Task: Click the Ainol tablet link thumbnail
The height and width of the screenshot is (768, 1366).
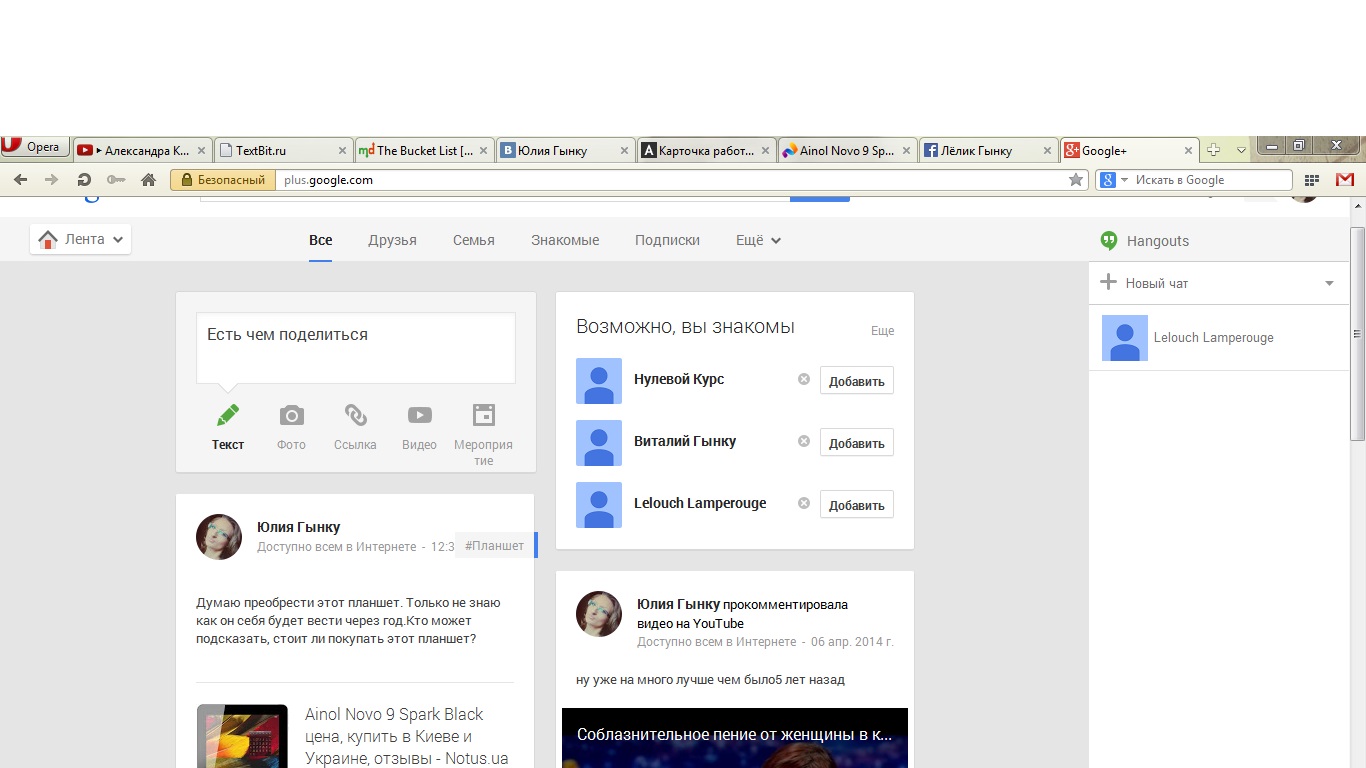Action: pyautogui.click(x=242, y=736)
